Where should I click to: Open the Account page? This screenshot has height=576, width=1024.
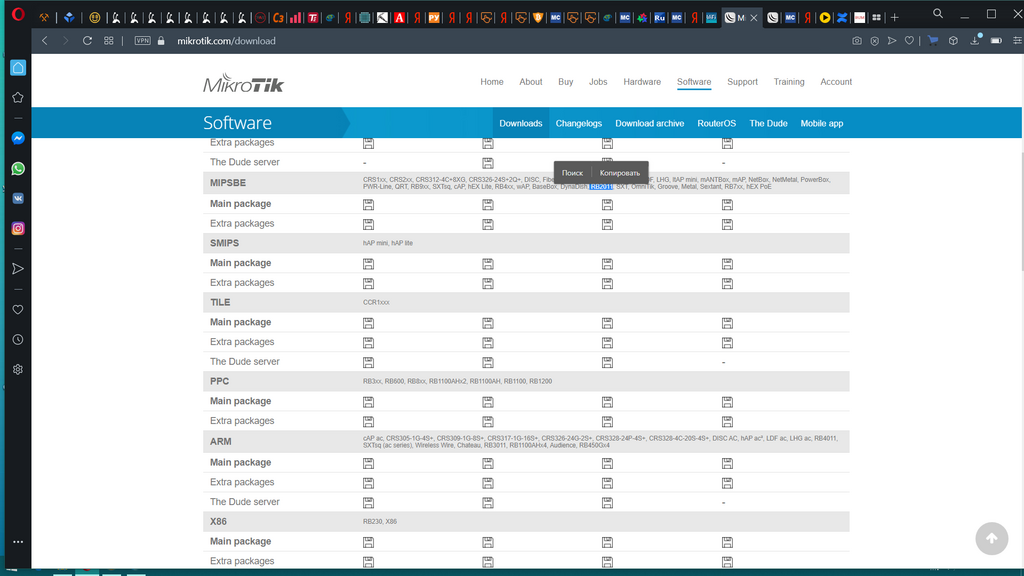tap(836, 82)
